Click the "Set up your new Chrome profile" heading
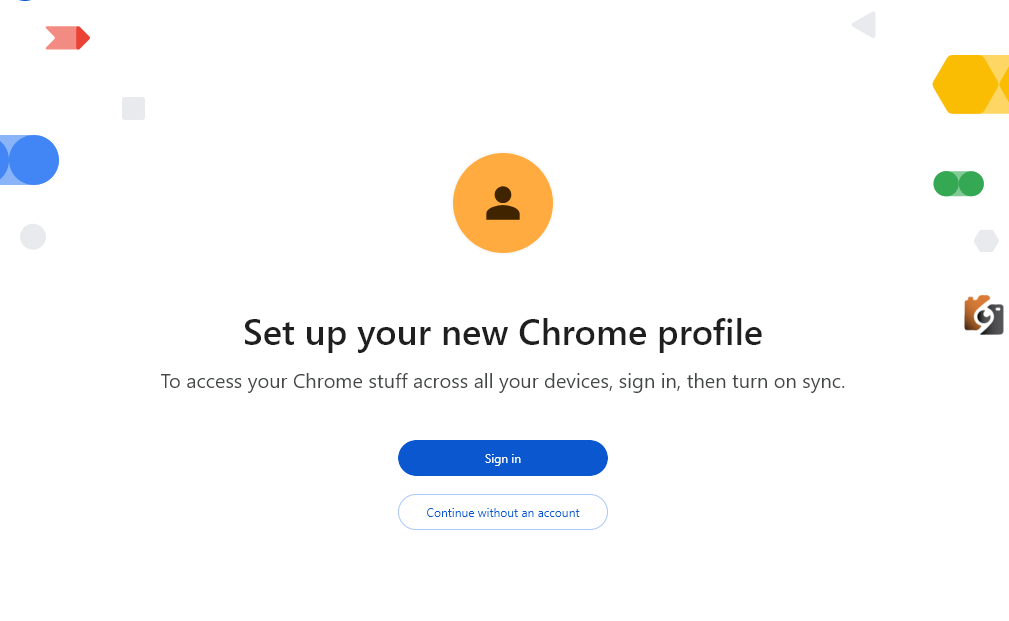Viewport: 1009px width, 621px height. click(x=503, y=333)
